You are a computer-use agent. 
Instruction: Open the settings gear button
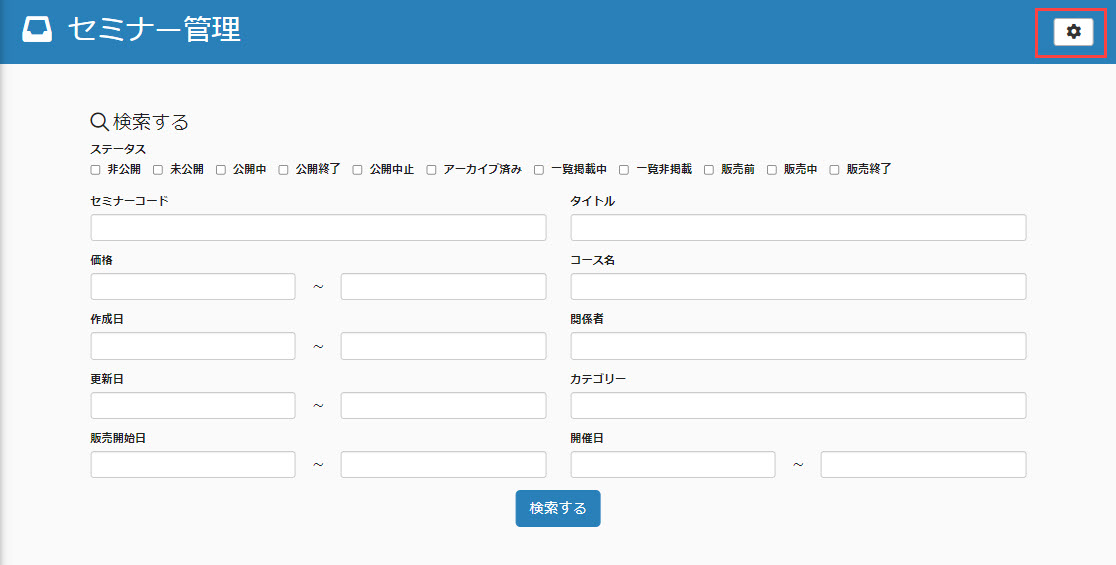point(1073,32)
